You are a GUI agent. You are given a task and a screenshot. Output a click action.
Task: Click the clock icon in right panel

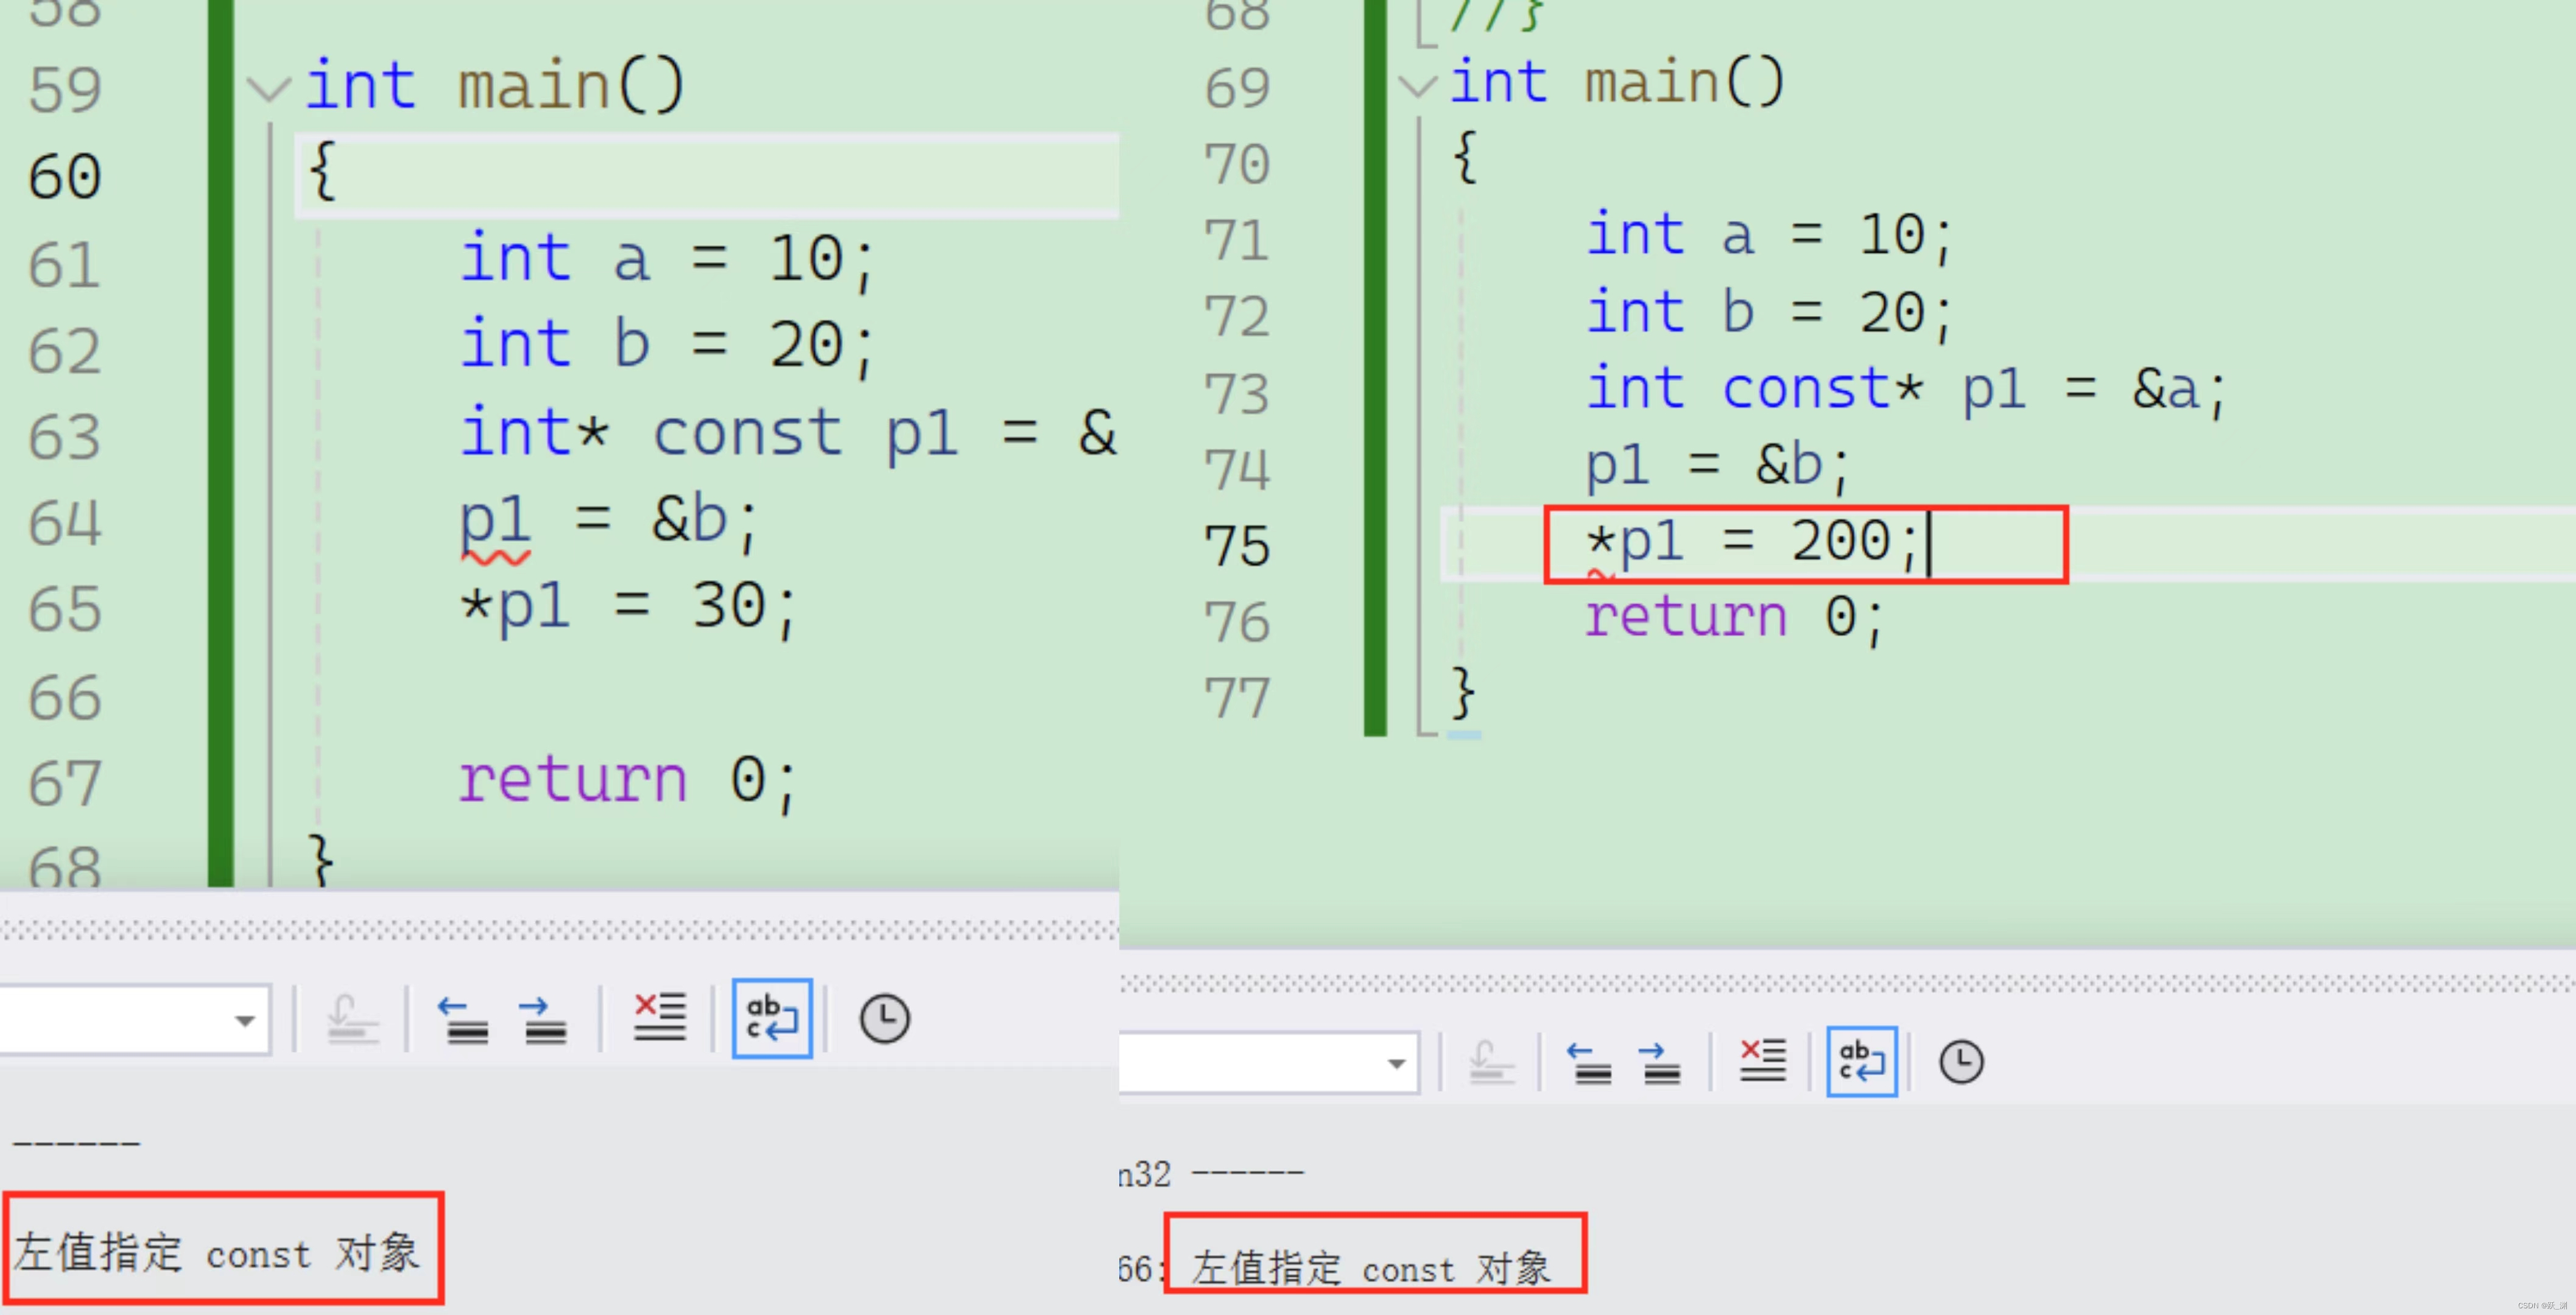pos(1961,1062)
